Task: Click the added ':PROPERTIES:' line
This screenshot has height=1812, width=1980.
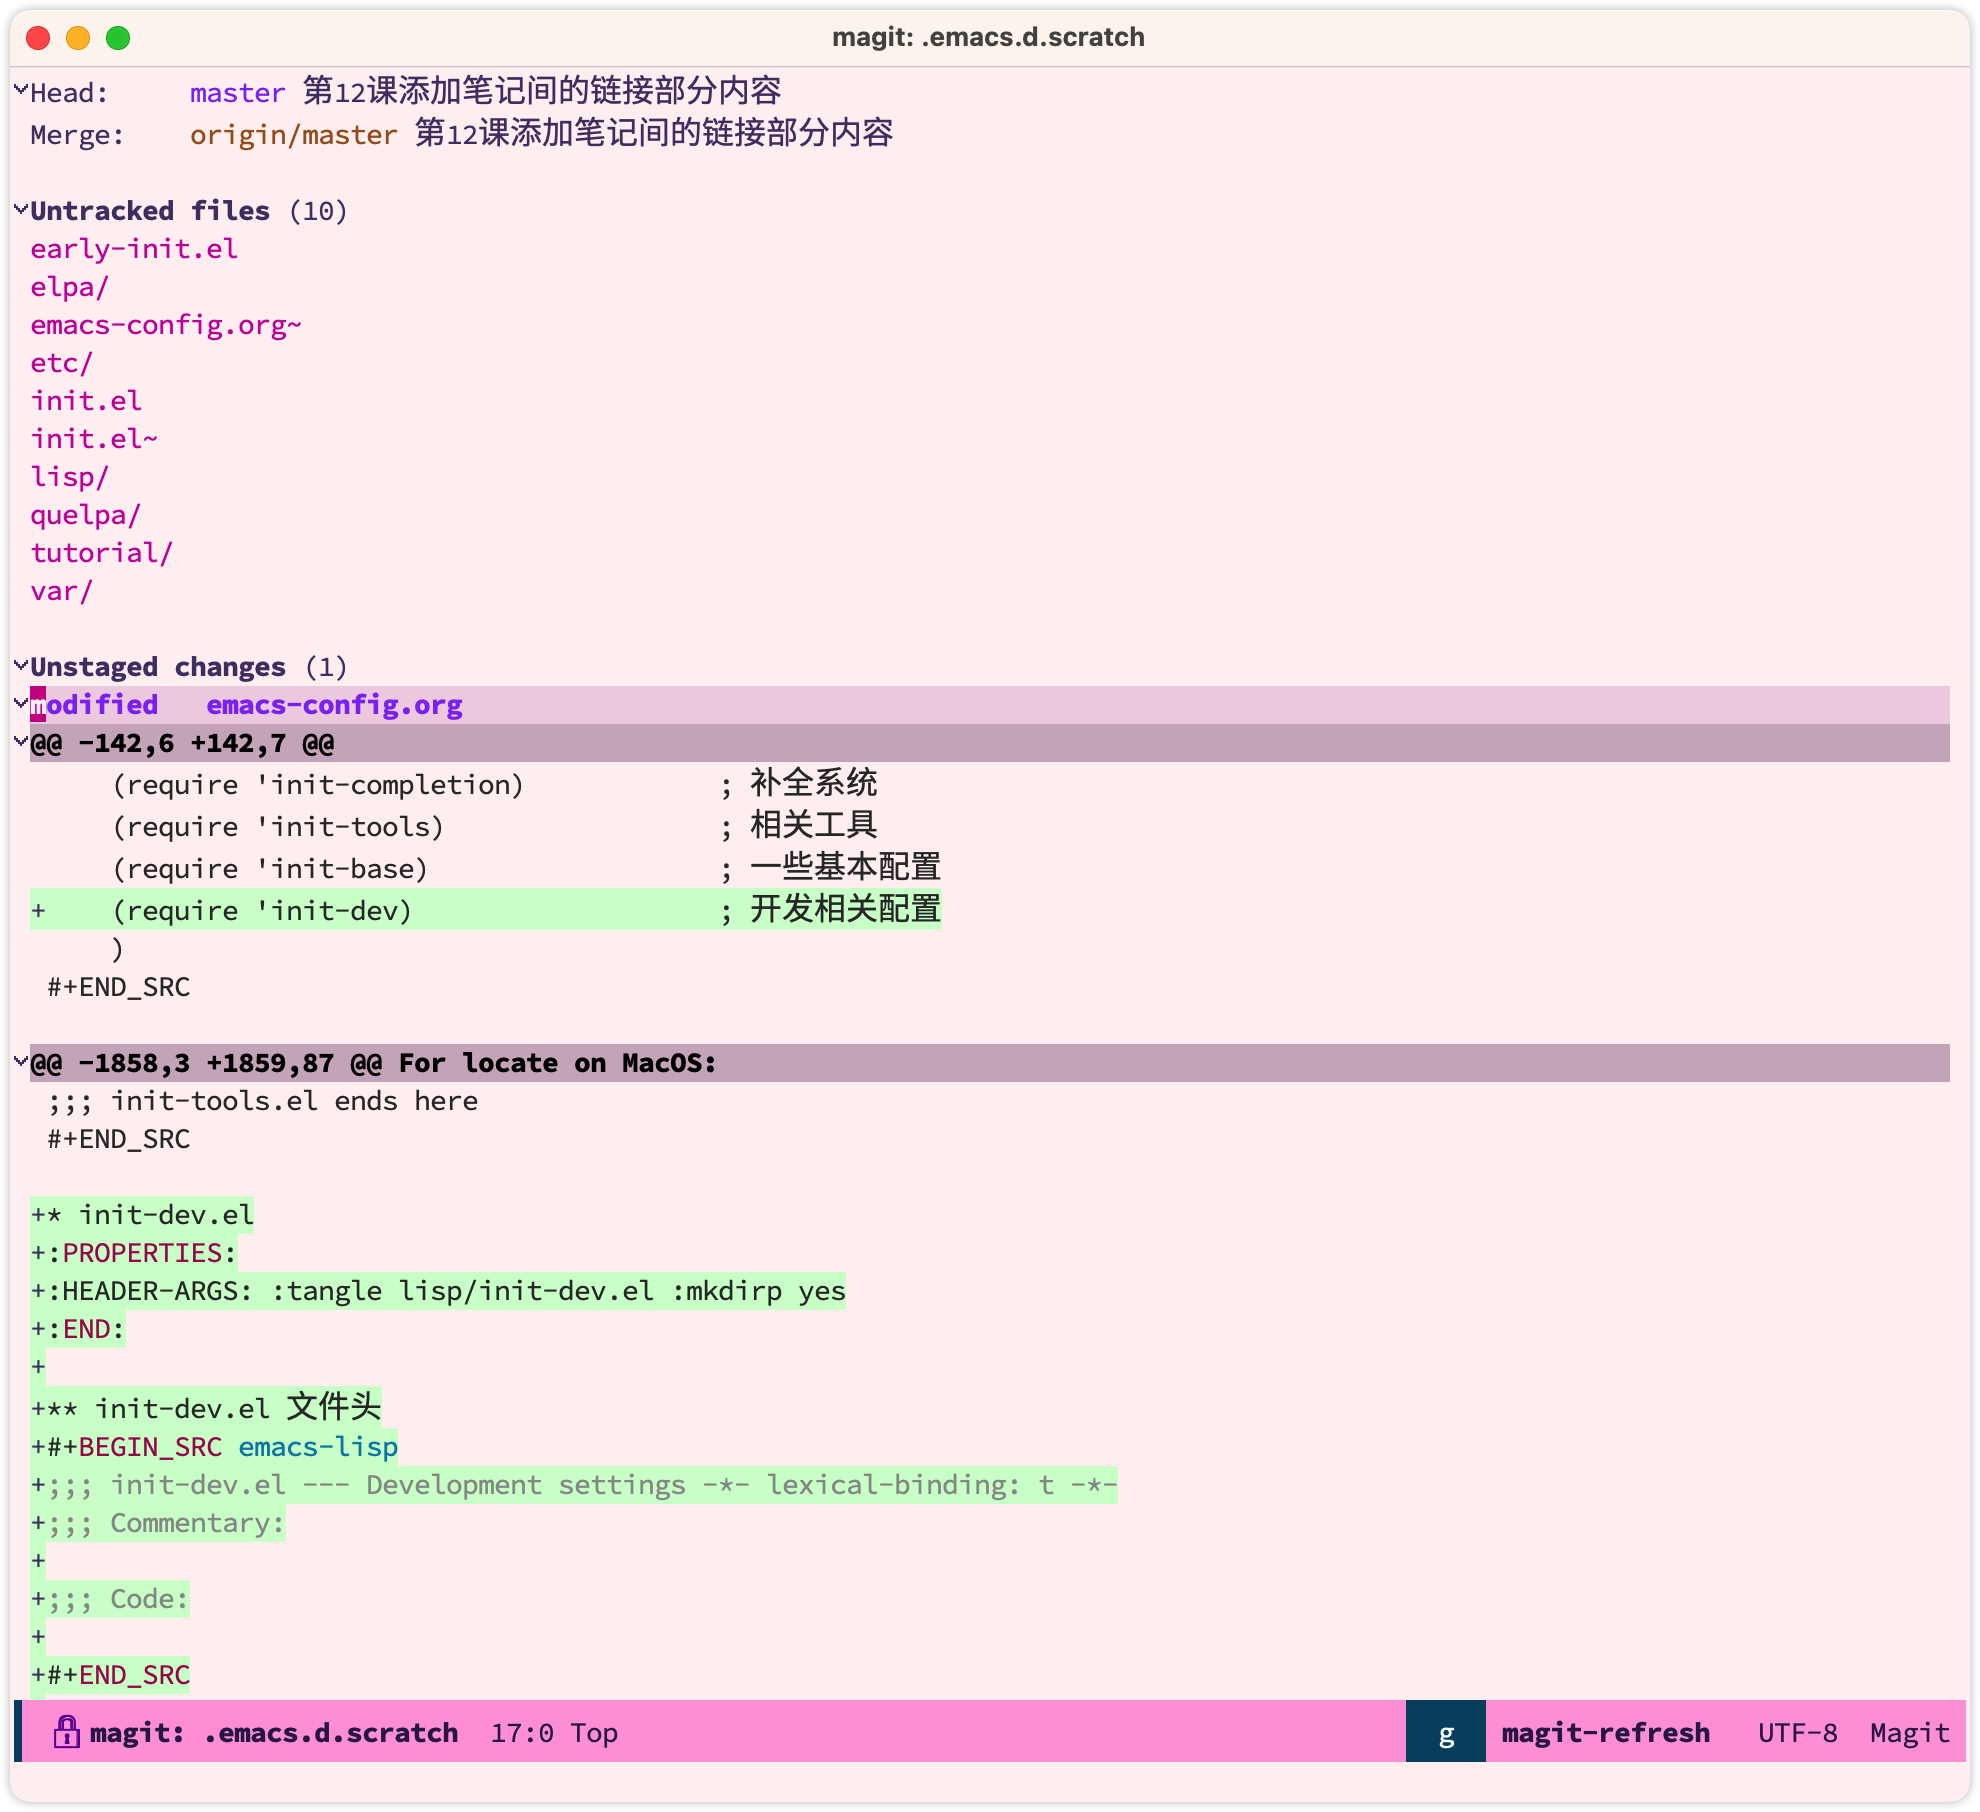Action: (x=134, y=1253)
